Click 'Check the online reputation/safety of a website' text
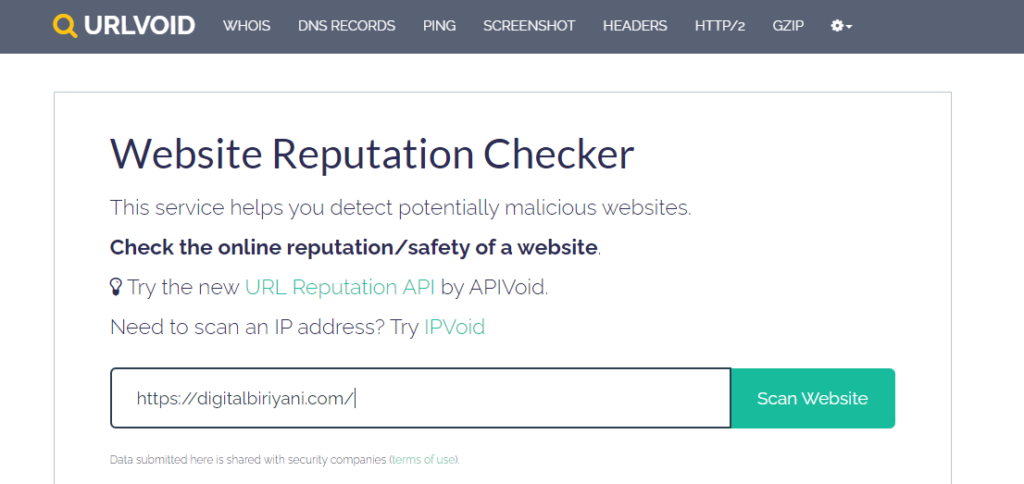The image size is (1024, 484). tap(353, 248)
